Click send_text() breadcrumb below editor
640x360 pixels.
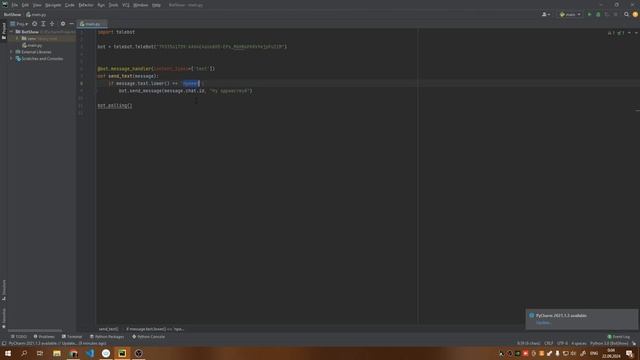[x=109, y=329]
